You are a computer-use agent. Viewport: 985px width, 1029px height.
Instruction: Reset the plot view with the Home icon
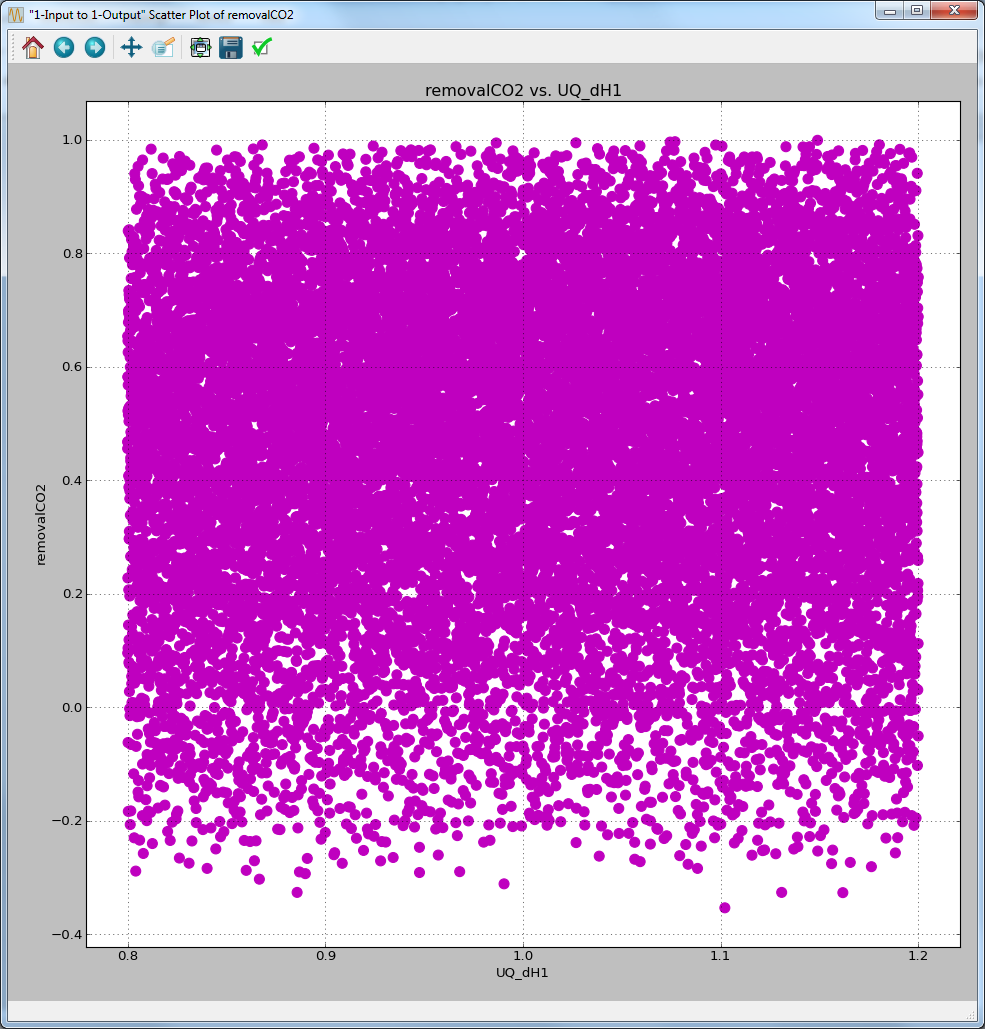[x=31, y=47]
